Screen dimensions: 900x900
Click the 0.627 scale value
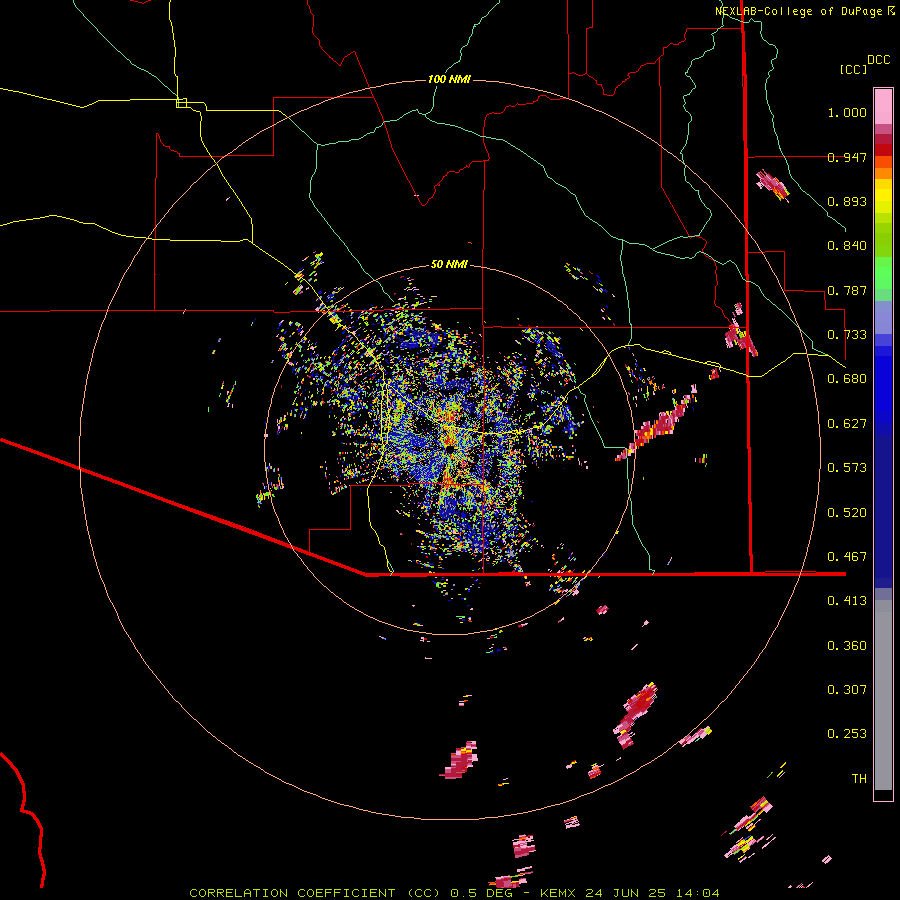(847, 424)
